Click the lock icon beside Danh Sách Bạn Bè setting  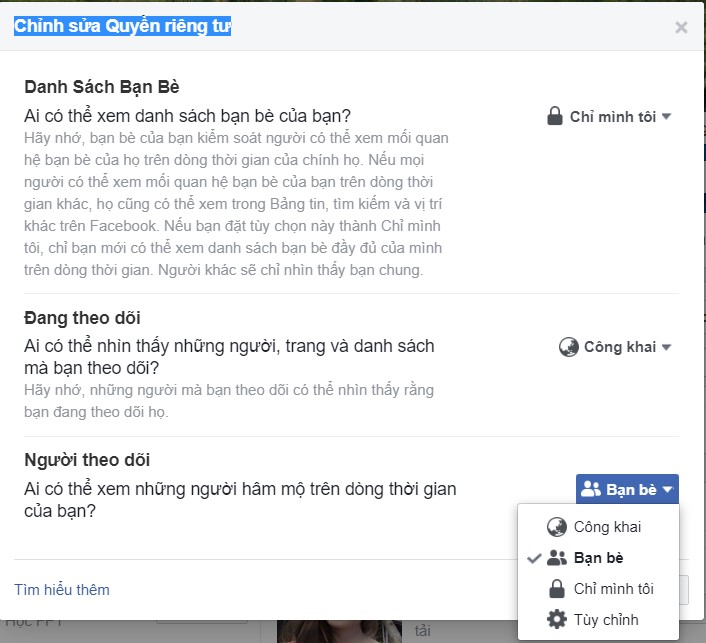[555, 116]
